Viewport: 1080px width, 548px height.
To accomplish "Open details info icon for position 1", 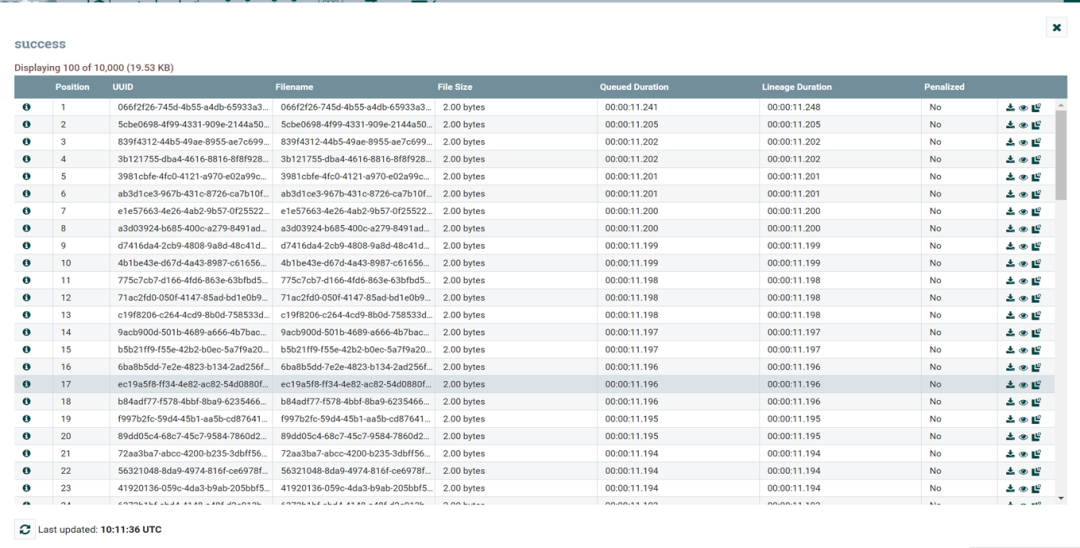I will 26,107.
